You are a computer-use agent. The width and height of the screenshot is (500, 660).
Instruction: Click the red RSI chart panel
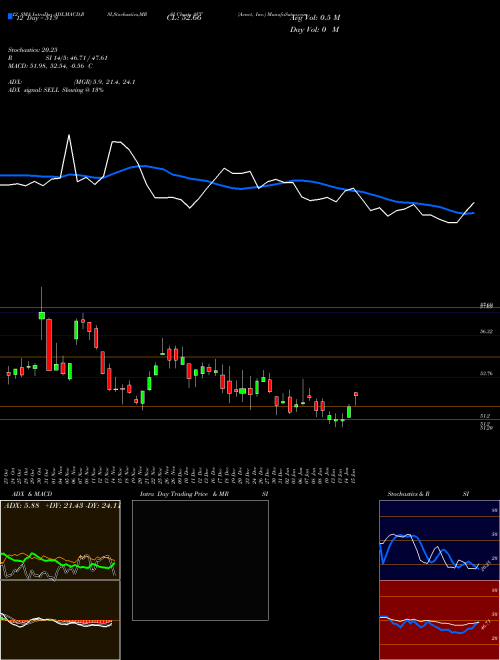click(x=439, y=620)
